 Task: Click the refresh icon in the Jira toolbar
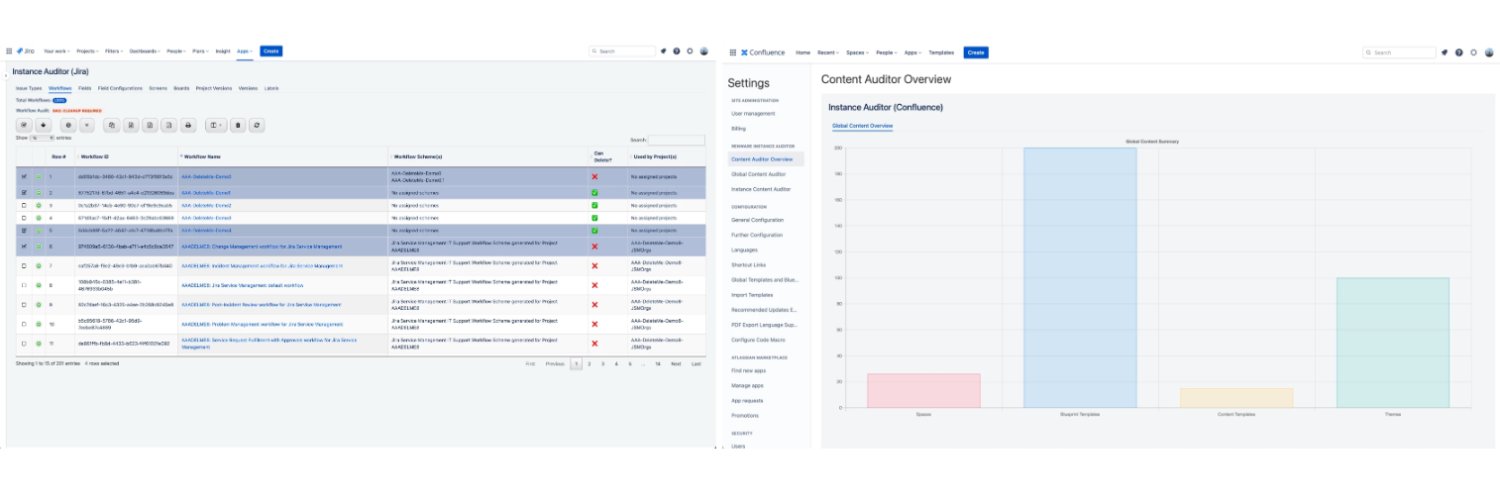[x=257, y=125]
